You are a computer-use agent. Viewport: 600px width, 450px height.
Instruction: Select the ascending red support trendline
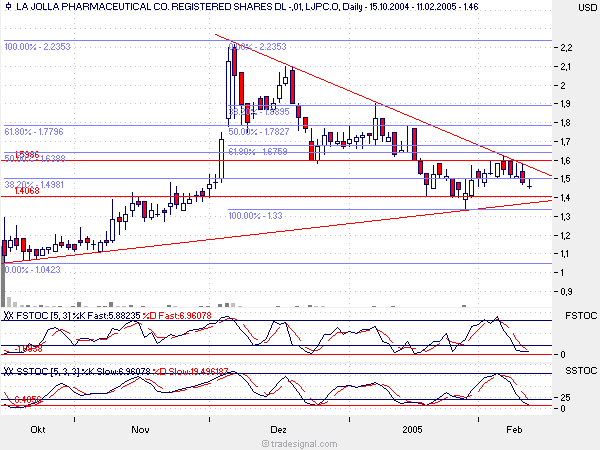point(277,232)
